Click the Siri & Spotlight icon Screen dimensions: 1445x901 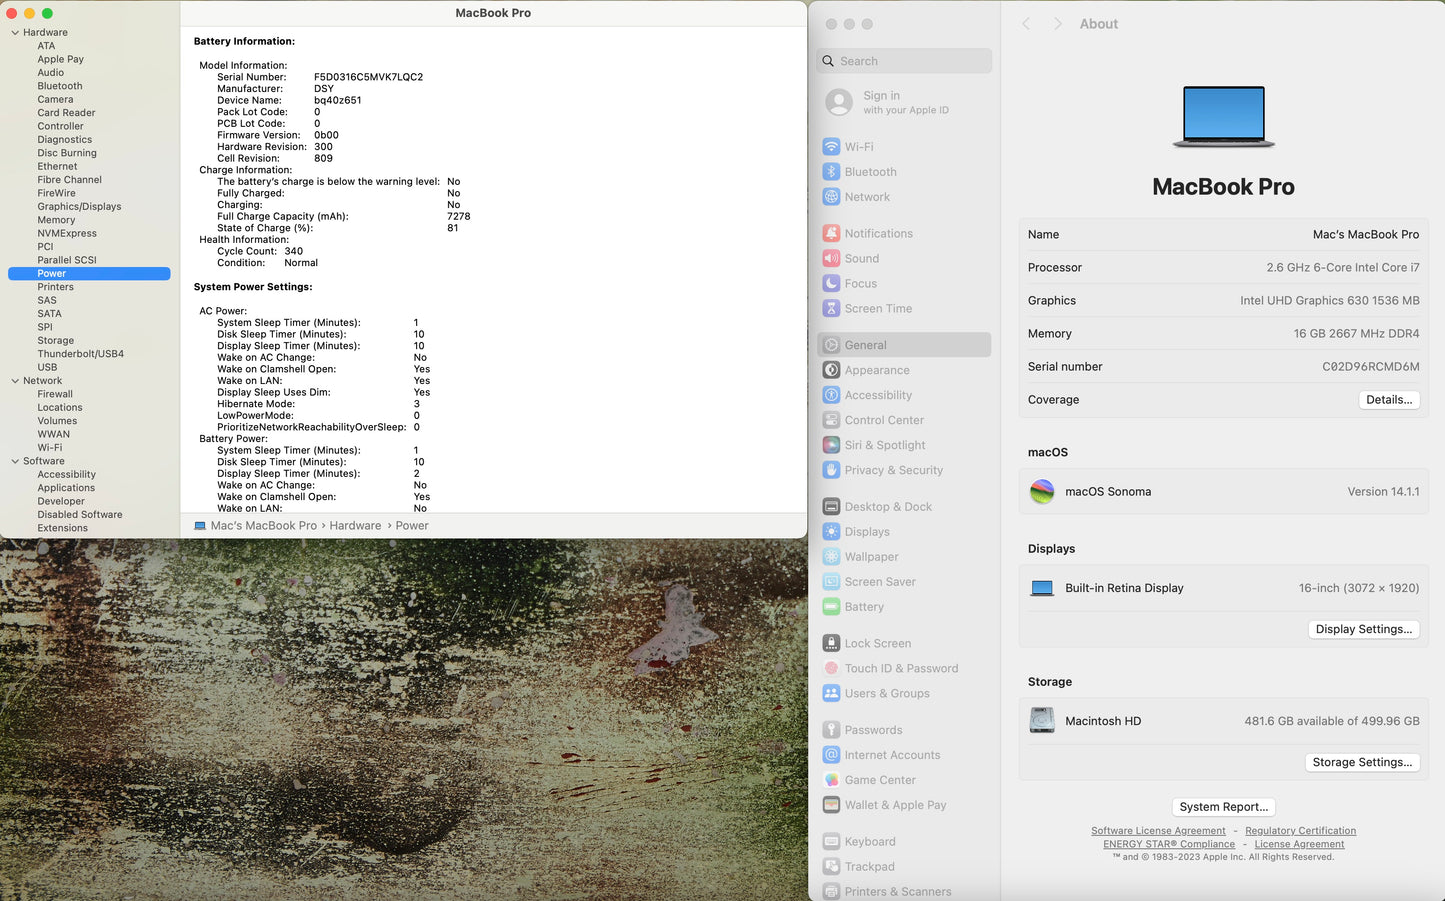(x=831, y=445)
